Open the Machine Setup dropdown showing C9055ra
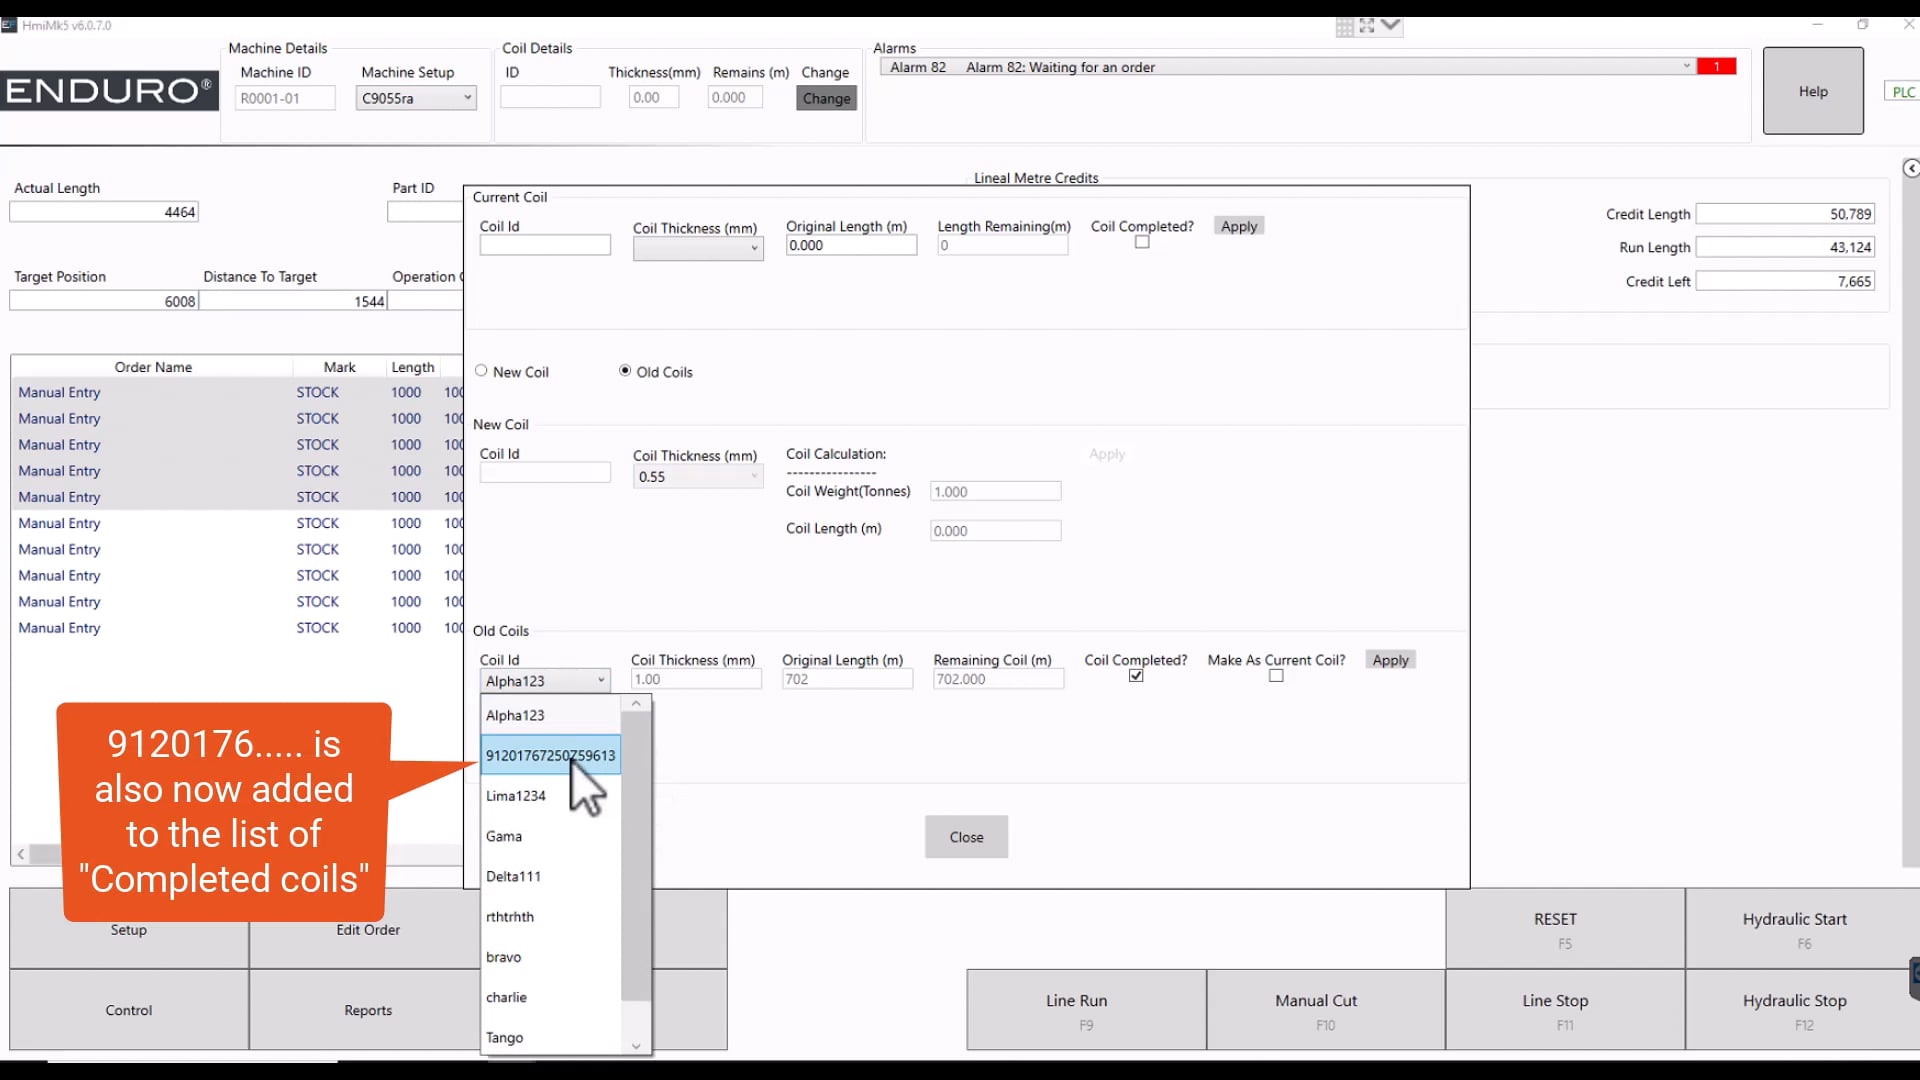The height and width of the screenshot is (1080, 1920). (466, 98)
